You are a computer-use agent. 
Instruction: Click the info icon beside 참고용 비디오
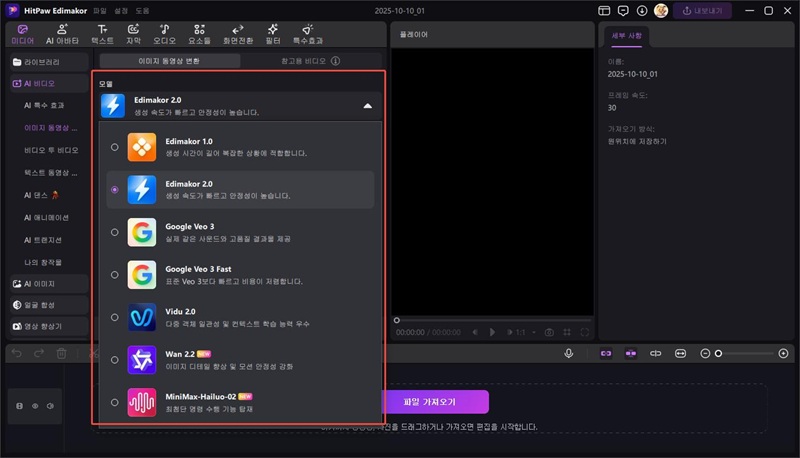click(336, 61)
